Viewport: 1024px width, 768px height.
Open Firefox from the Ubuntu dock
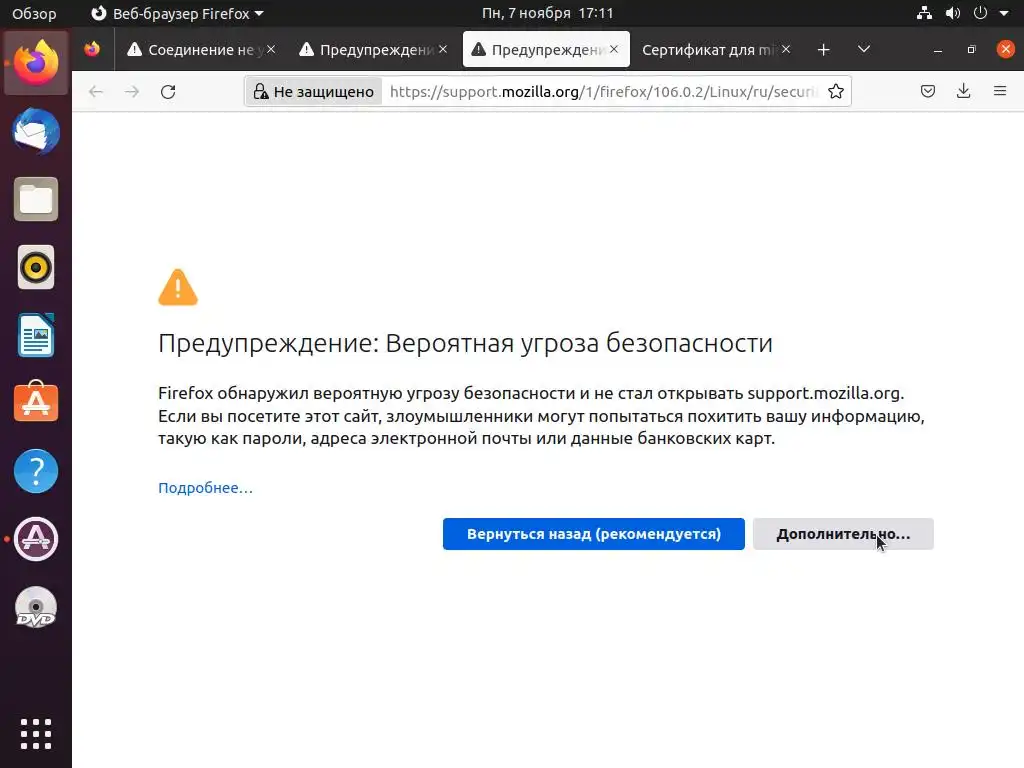coord(36,63)
